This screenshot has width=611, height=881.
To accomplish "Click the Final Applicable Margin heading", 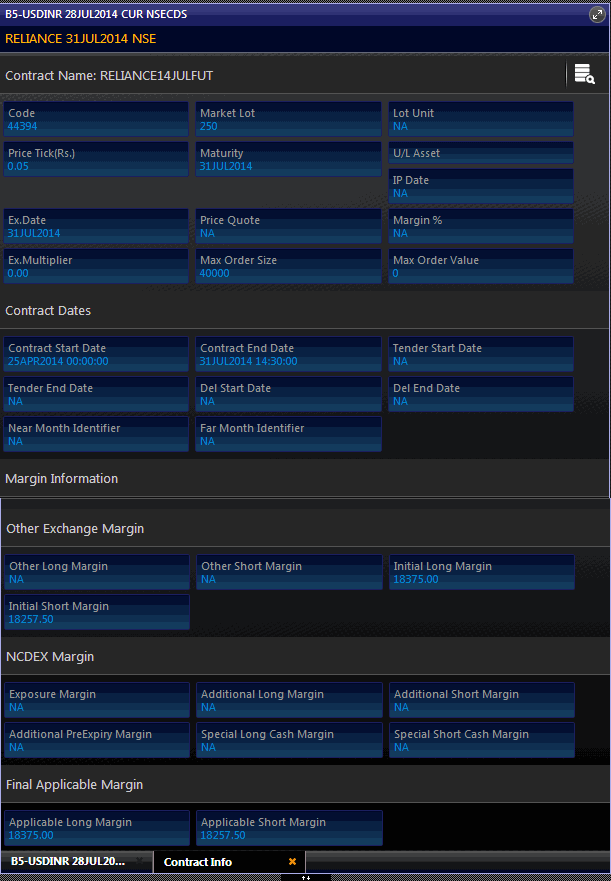I will 75,785.
